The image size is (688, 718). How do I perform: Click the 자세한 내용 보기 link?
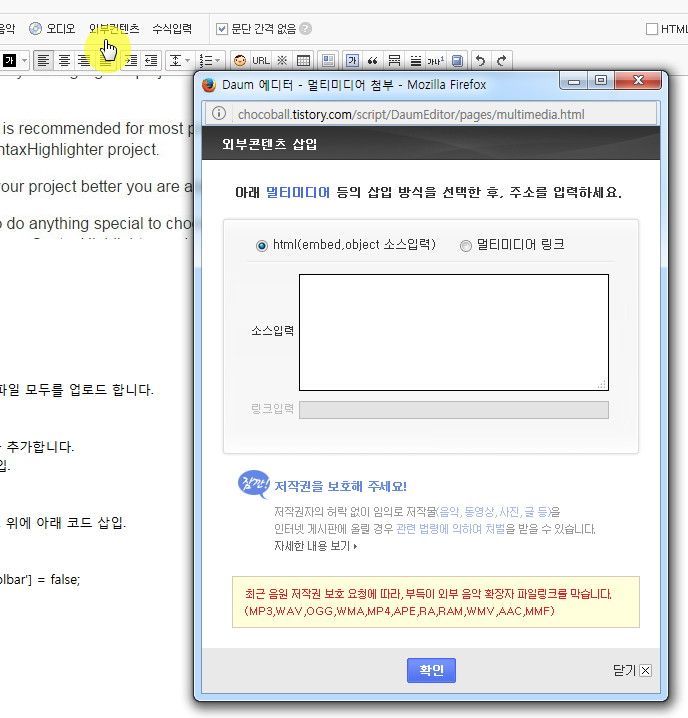(x=316, y=546)
